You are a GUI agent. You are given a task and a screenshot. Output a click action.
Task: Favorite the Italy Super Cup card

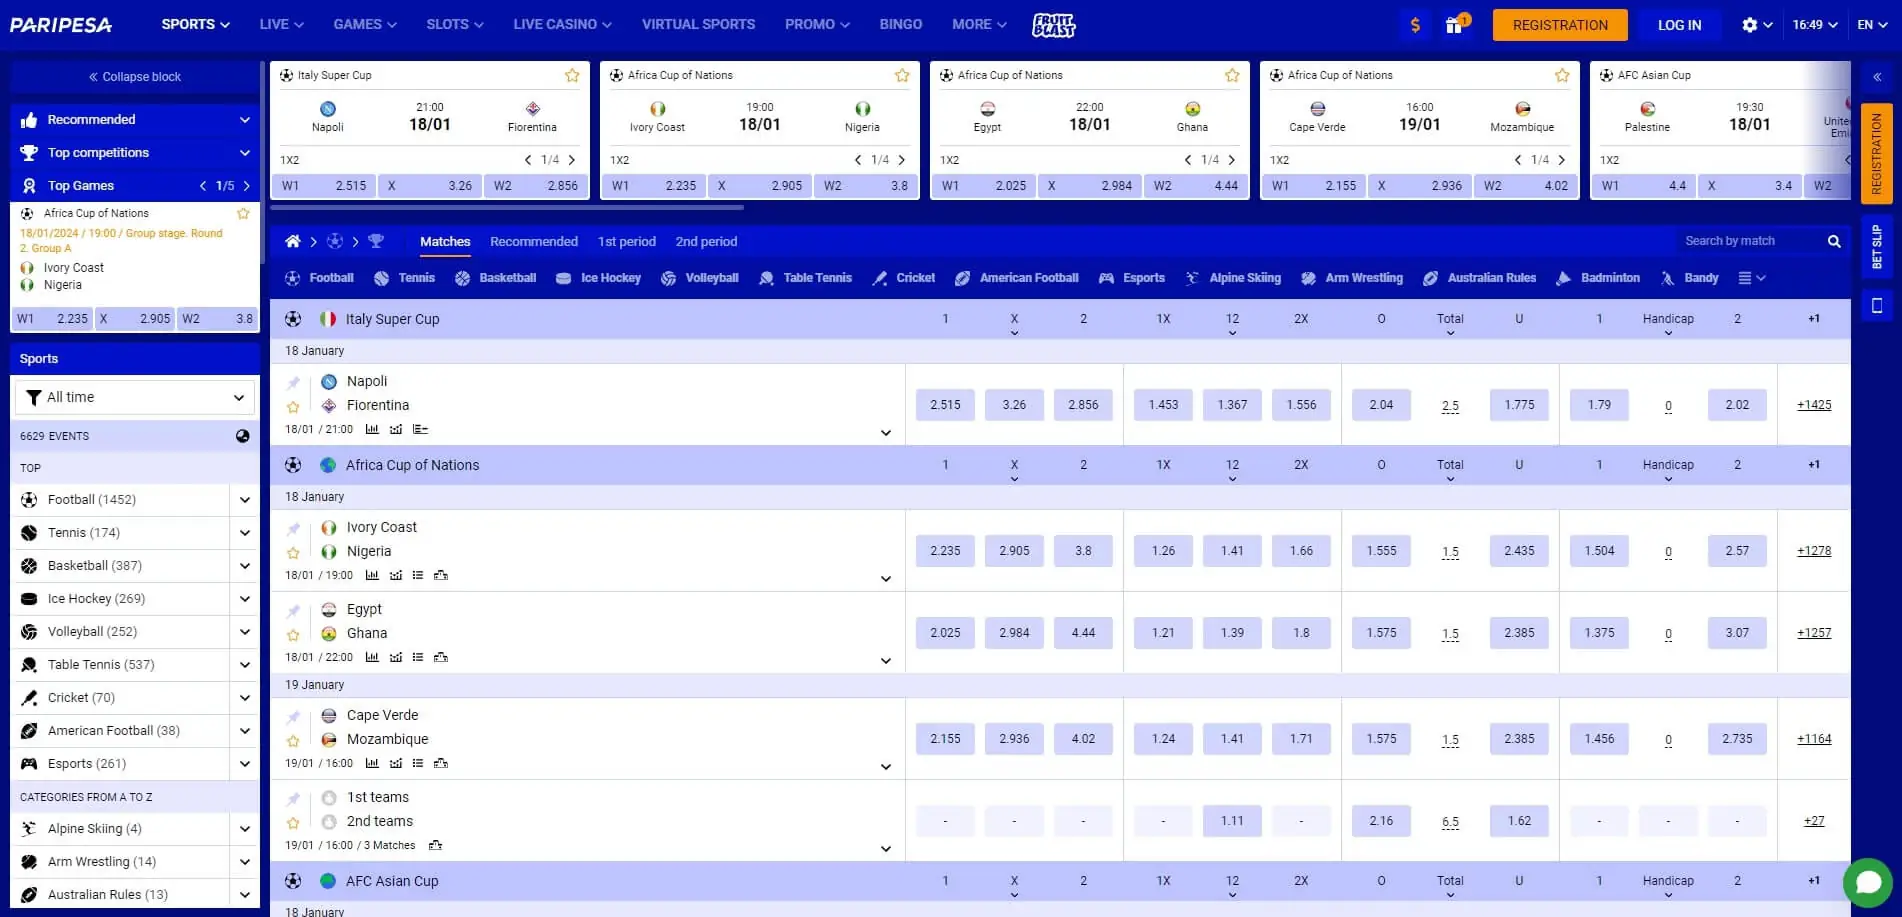click(572, 74)
